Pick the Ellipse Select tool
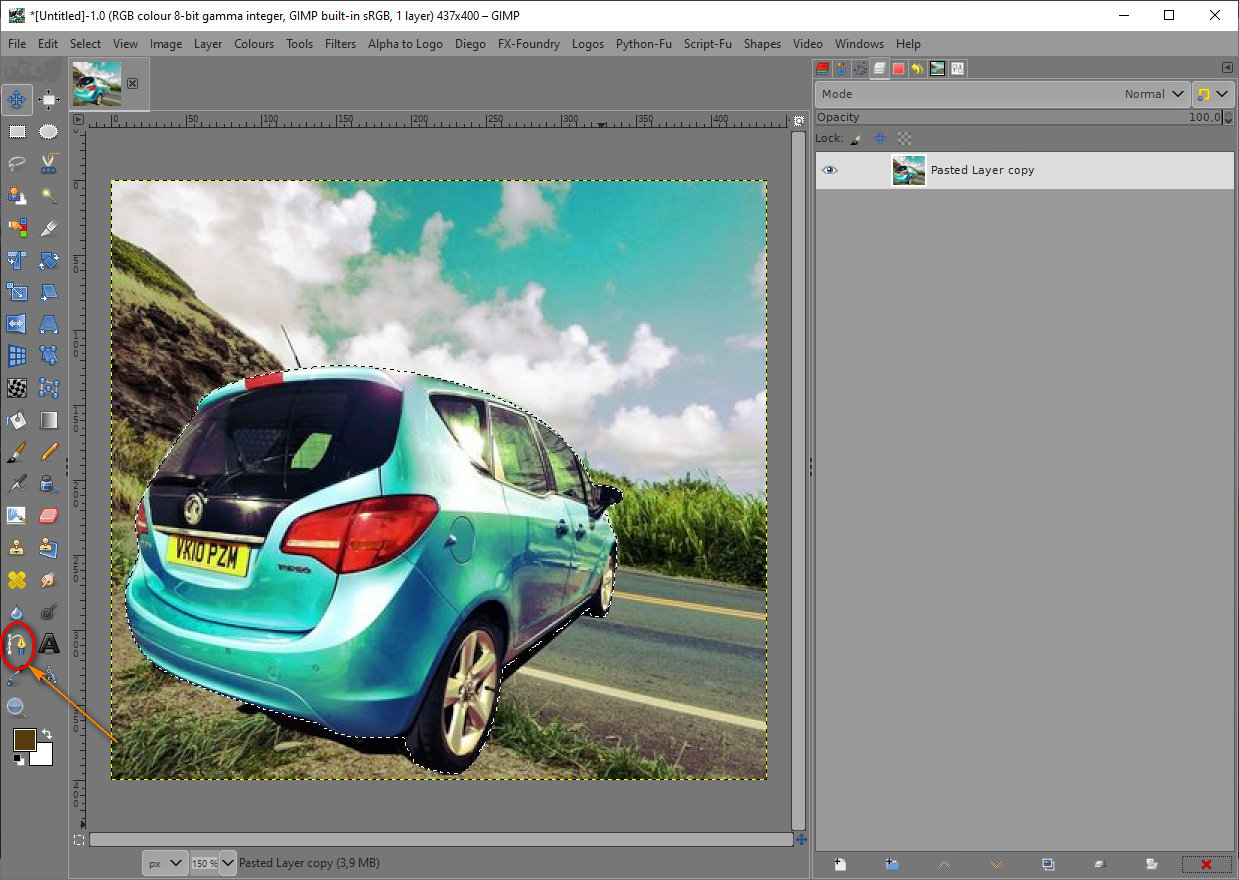The image size is (1239, 880). coord(48,131)
